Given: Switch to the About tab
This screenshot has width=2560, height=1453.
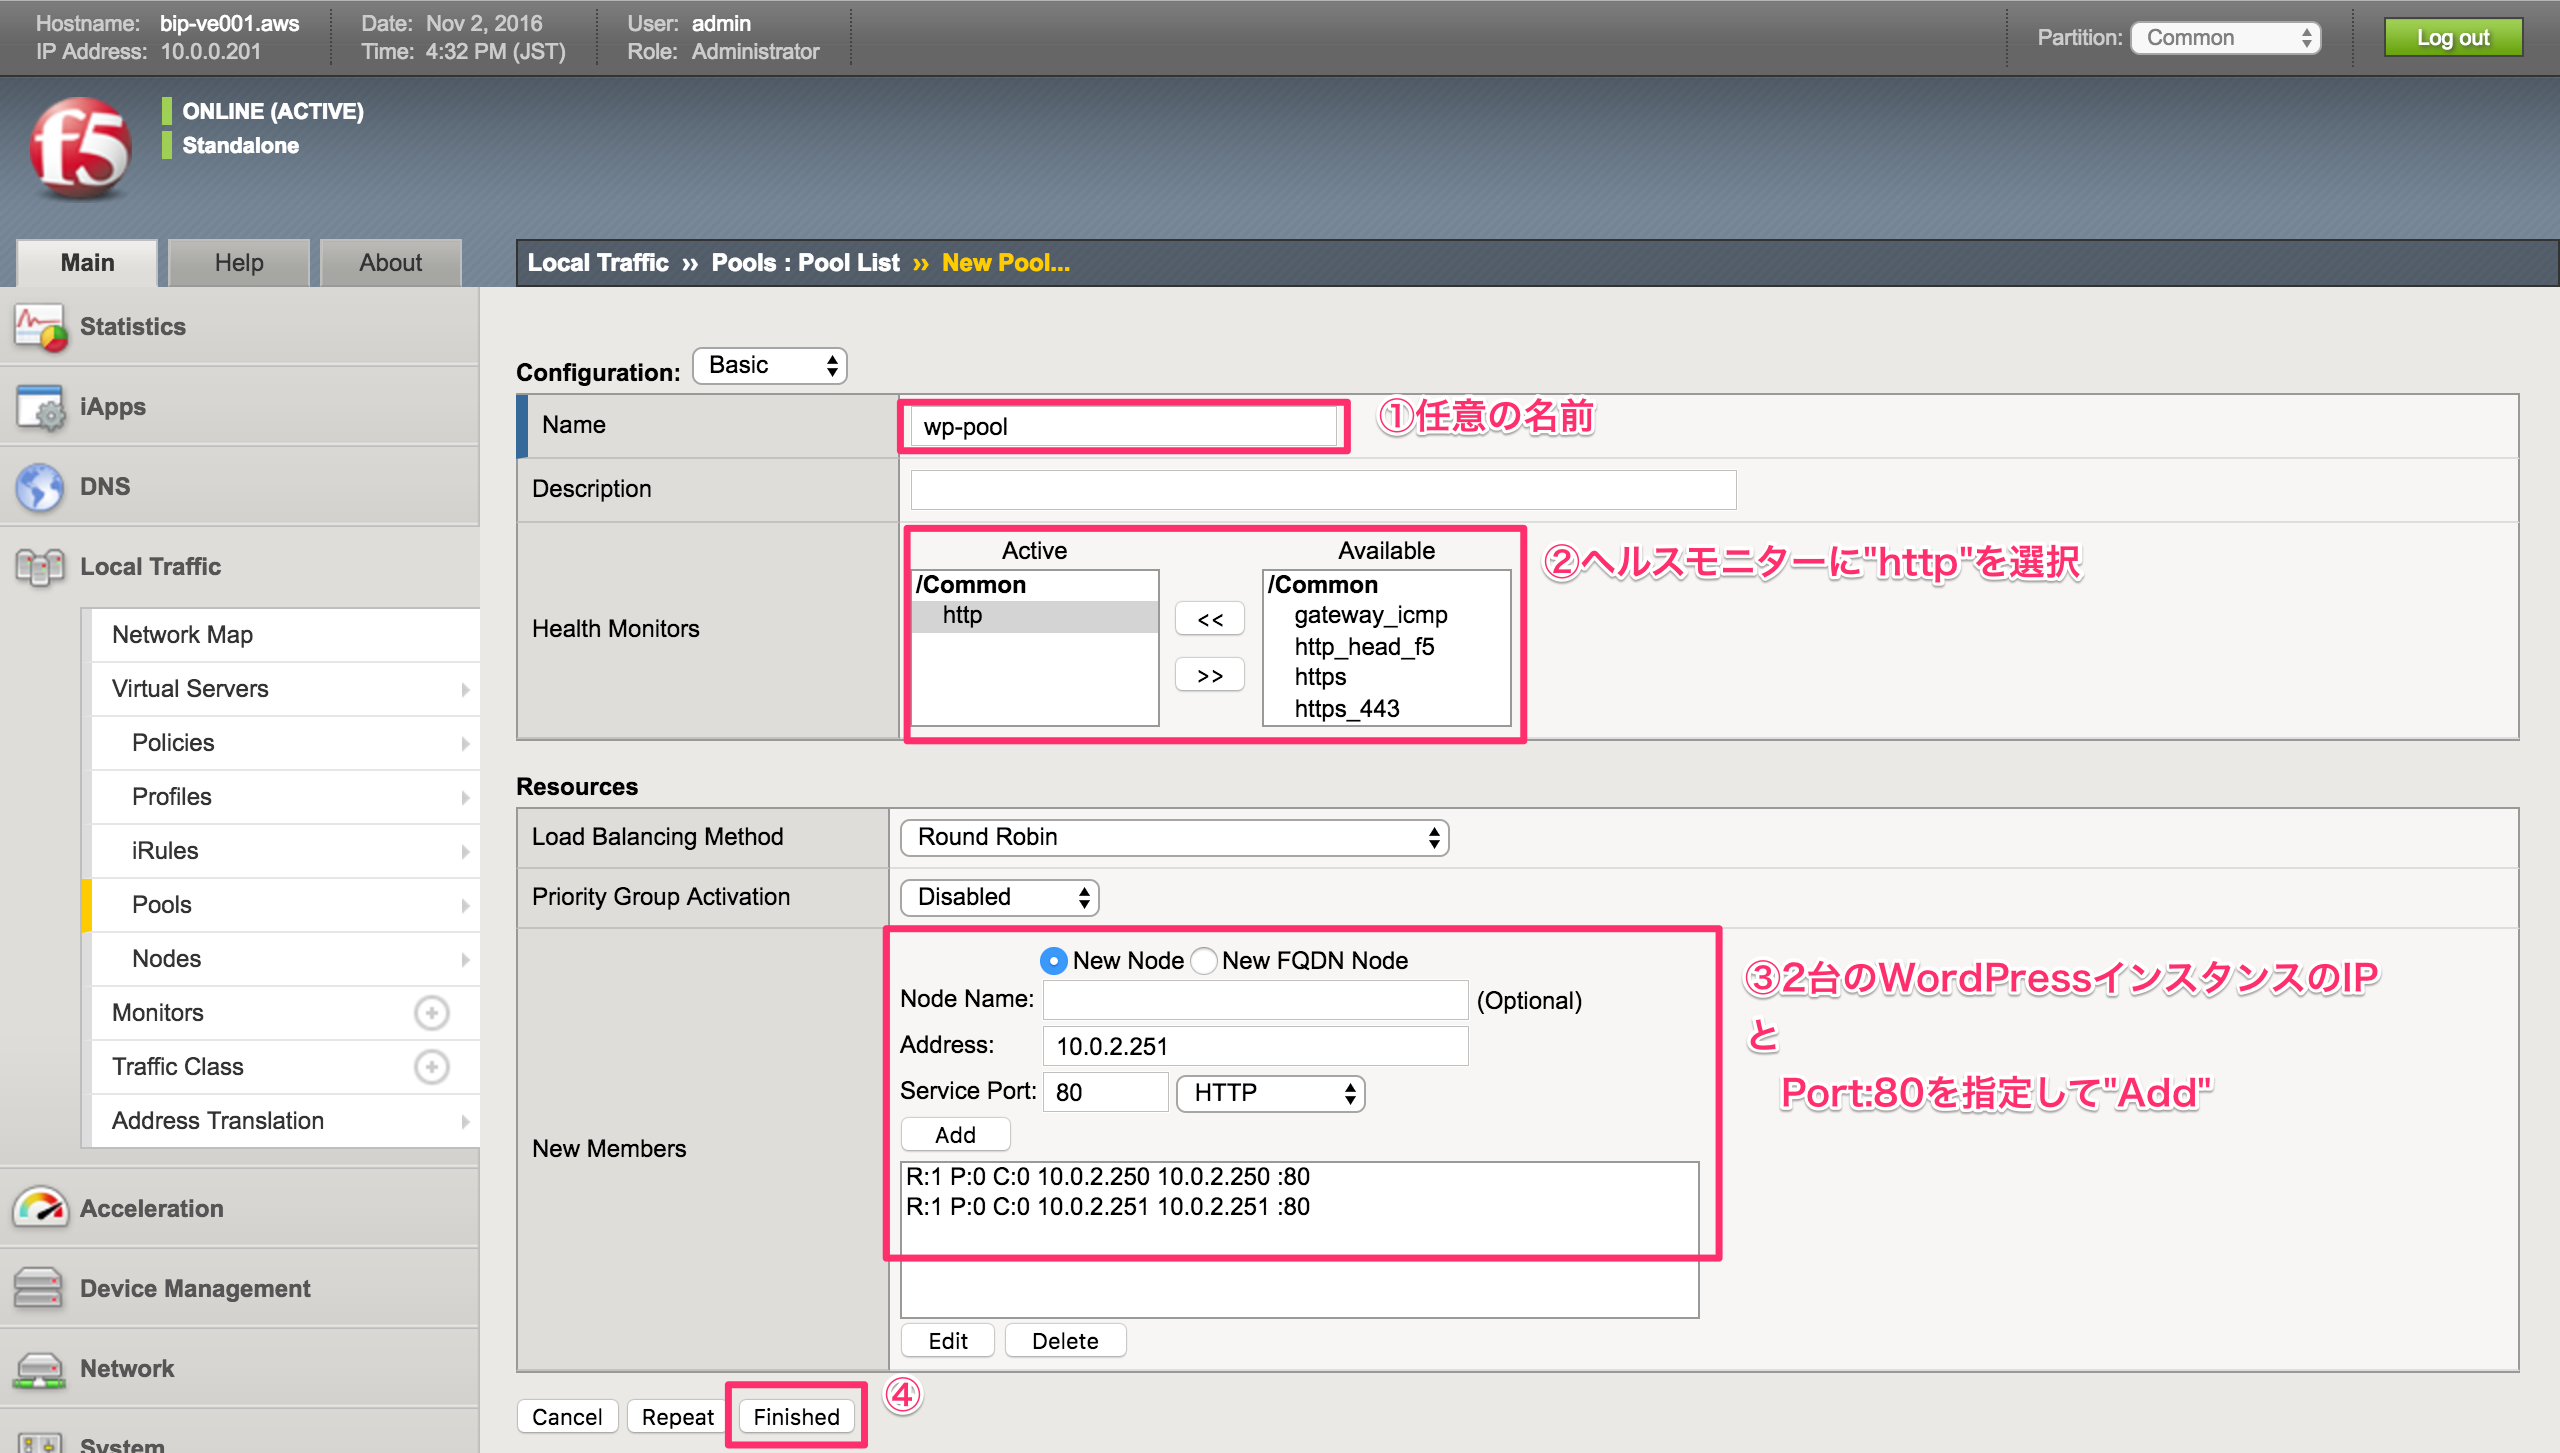Looking at the screenshot, I should coord(391,263).
